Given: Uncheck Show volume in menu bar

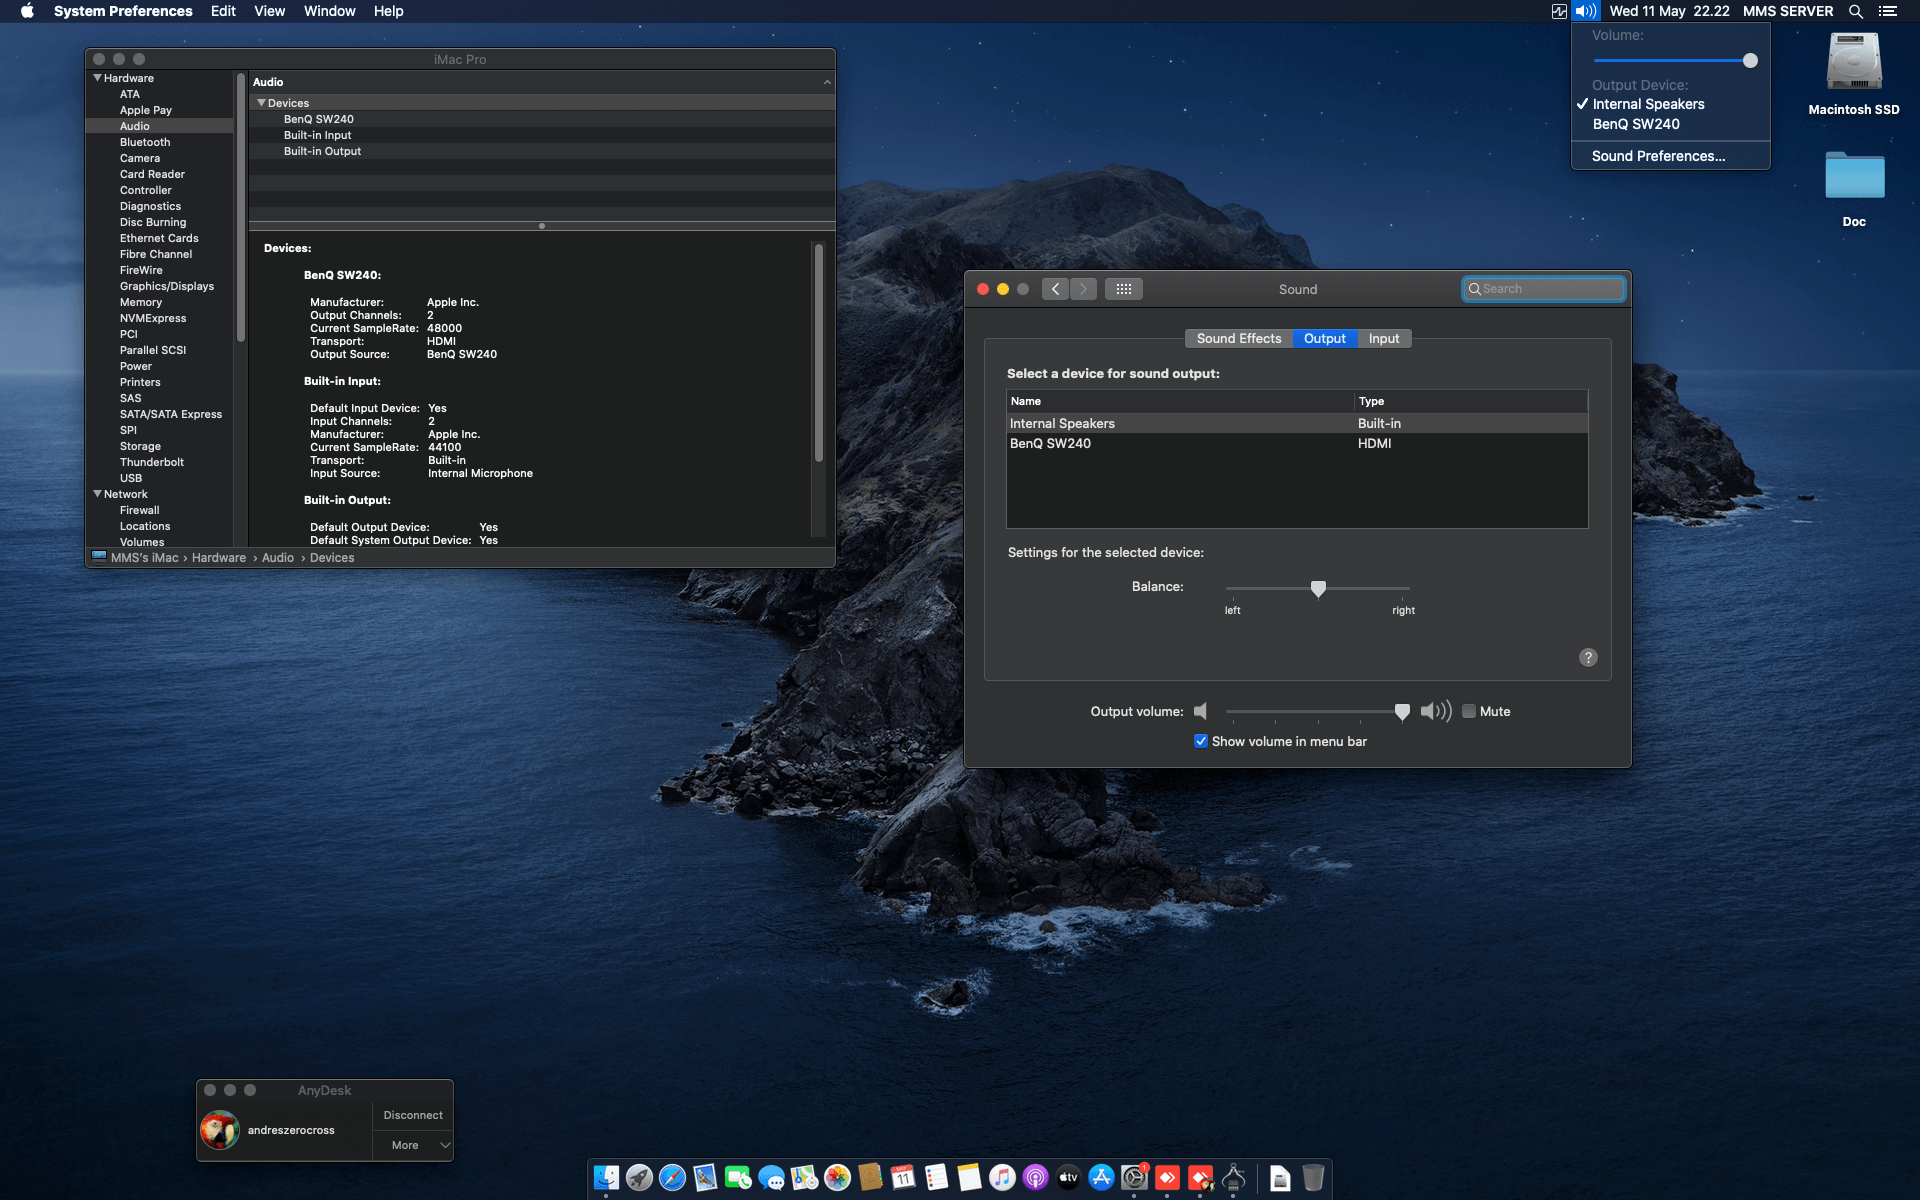Looking at the screenshot, I should click(1201, 741).
